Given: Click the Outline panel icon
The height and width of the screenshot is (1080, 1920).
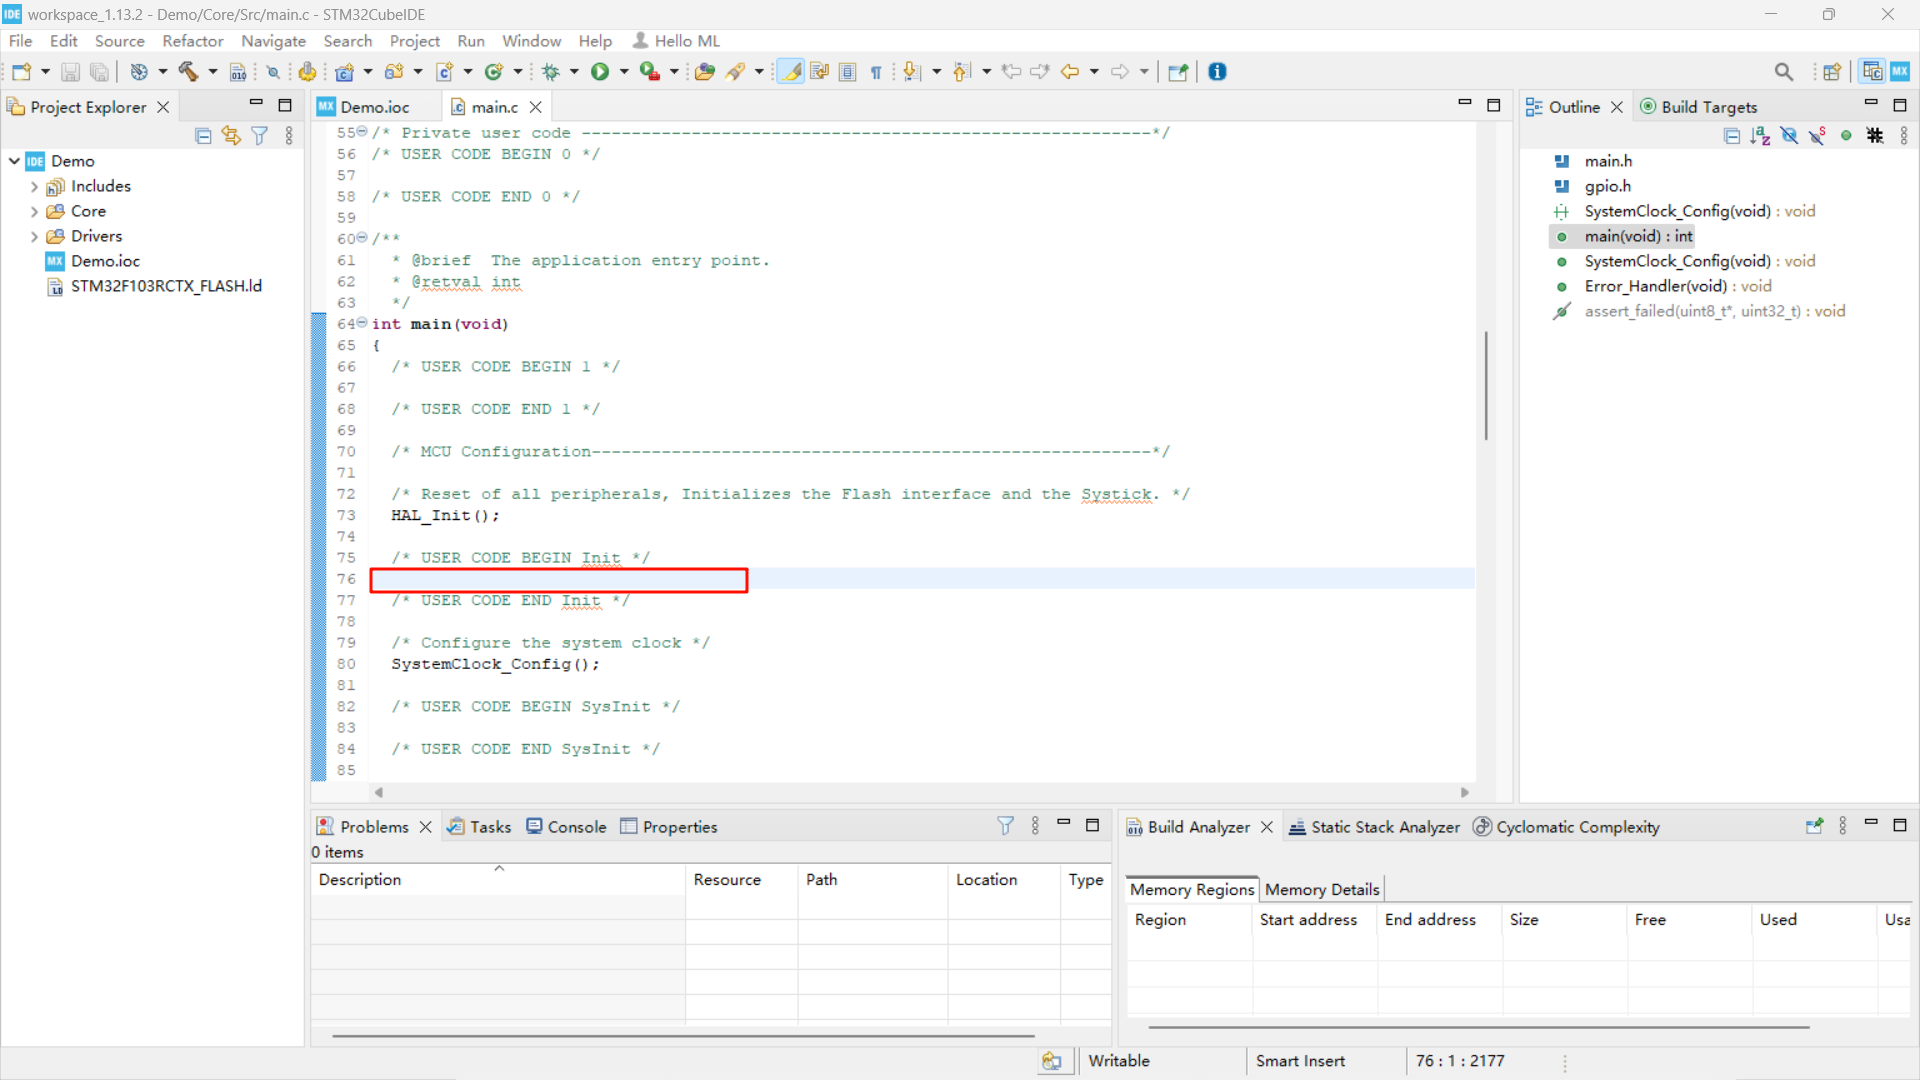Looking at the screenshot, I should tap(1534, 107).
